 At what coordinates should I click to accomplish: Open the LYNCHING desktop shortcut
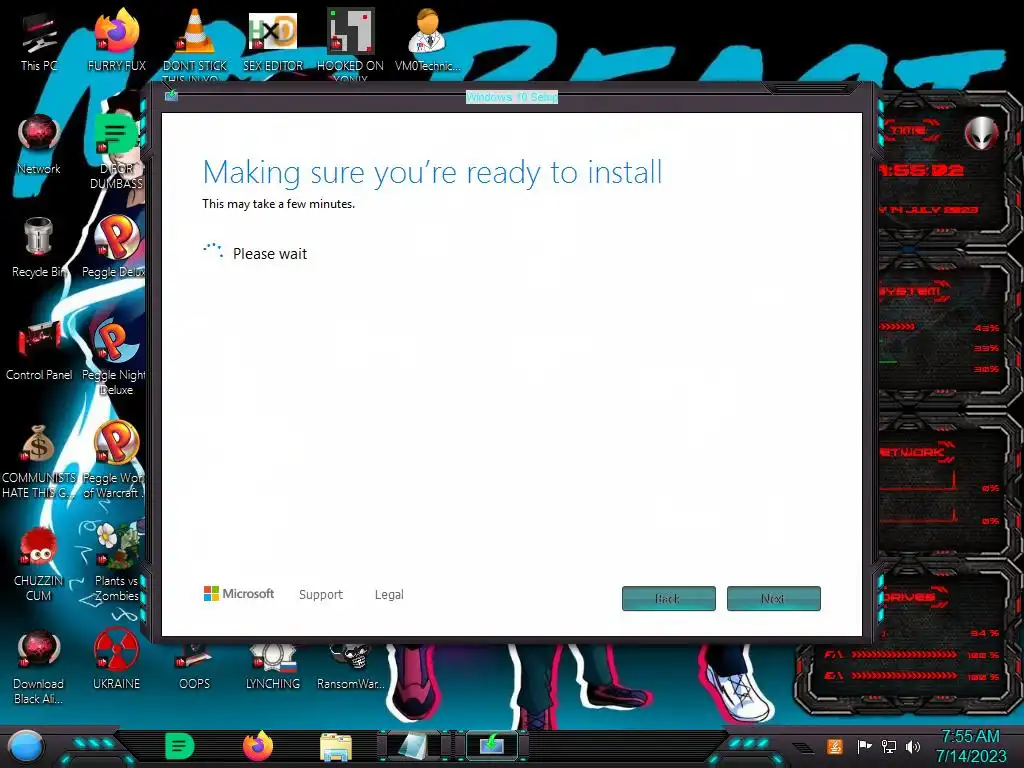tap(273, 667)
